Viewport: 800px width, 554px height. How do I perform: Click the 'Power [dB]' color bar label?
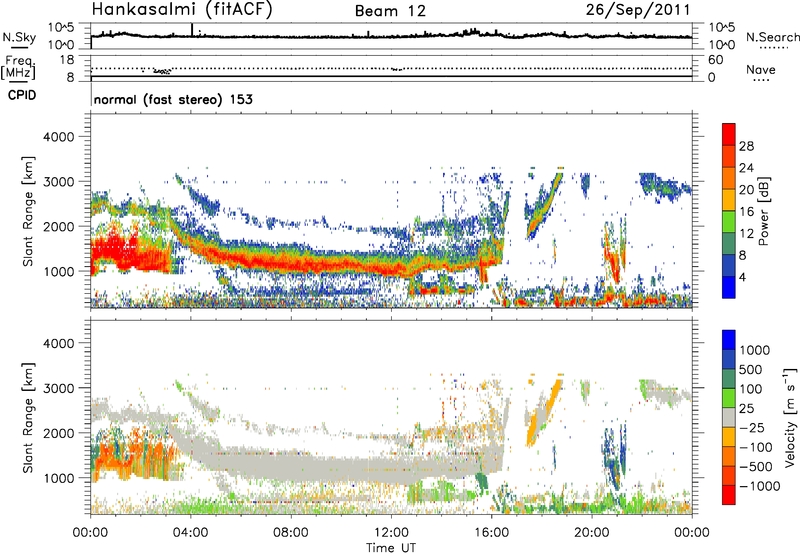(763, 211)
